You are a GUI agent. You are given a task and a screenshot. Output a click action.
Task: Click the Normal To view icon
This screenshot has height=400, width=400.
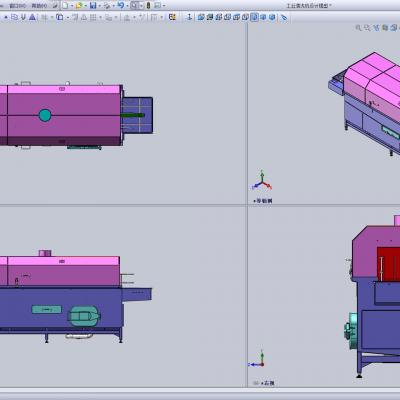[x=284, y=17]
